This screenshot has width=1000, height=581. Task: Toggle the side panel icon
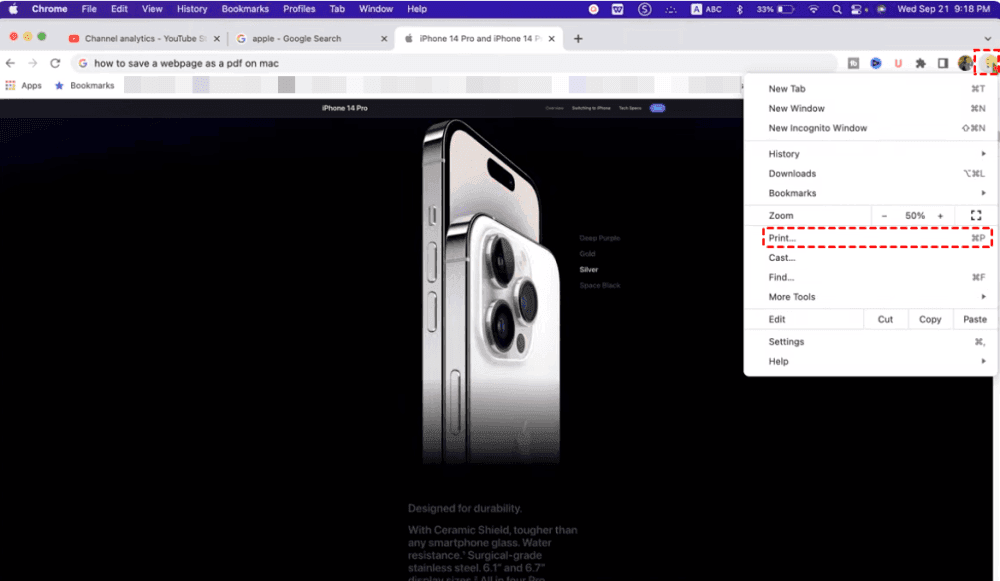(x=943, y=63)
